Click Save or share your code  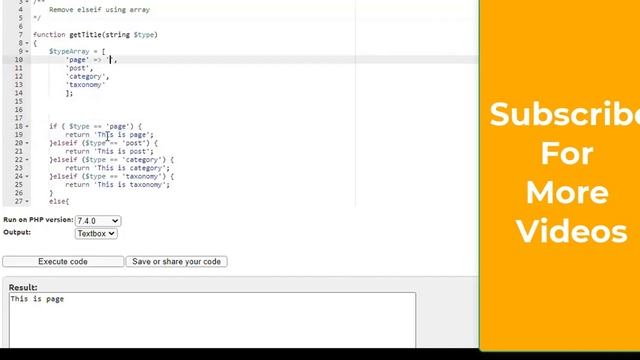(x=176, y=262)
